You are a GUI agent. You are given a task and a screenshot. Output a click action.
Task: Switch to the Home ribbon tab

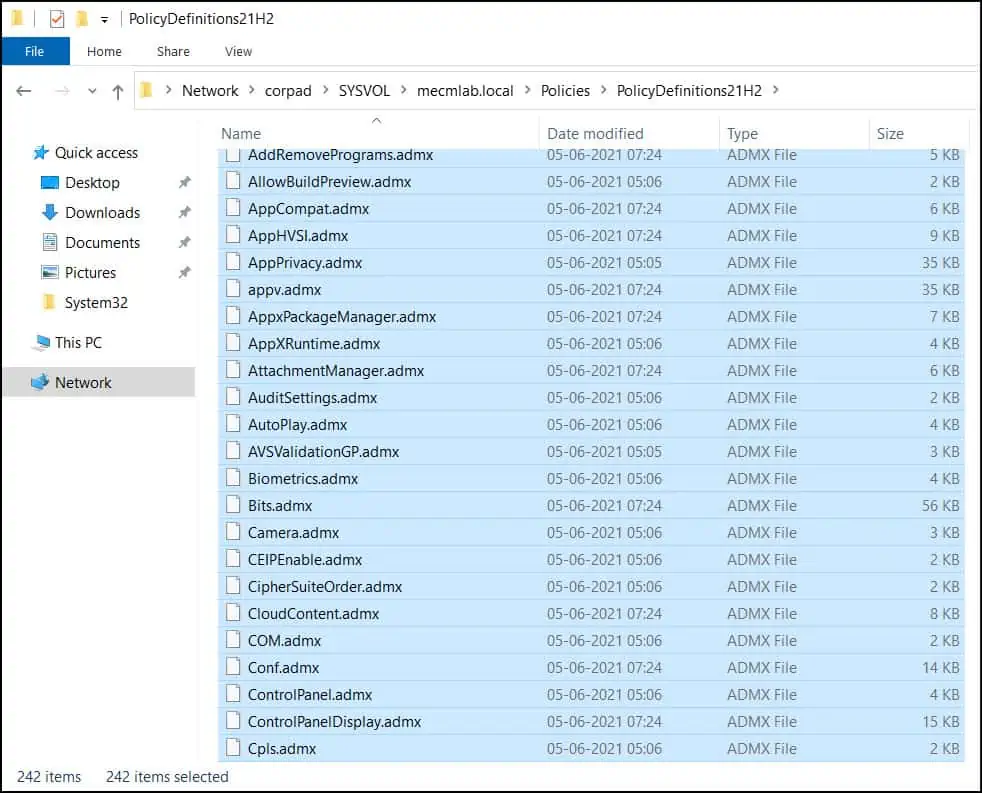pyautogui.click(x=104, y=51)
